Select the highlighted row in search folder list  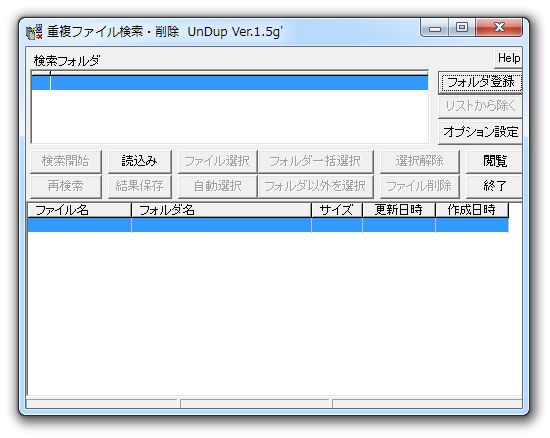[x=230, y=83]
